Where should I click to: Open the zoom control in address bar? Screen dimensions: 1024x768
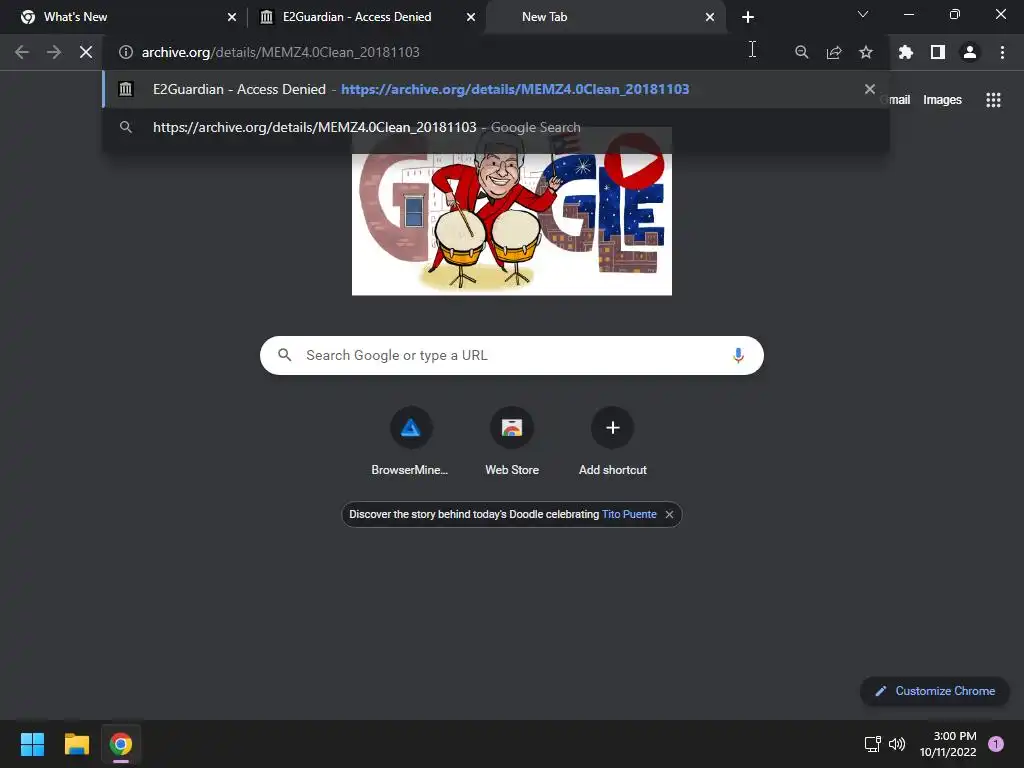click(802, 52)
